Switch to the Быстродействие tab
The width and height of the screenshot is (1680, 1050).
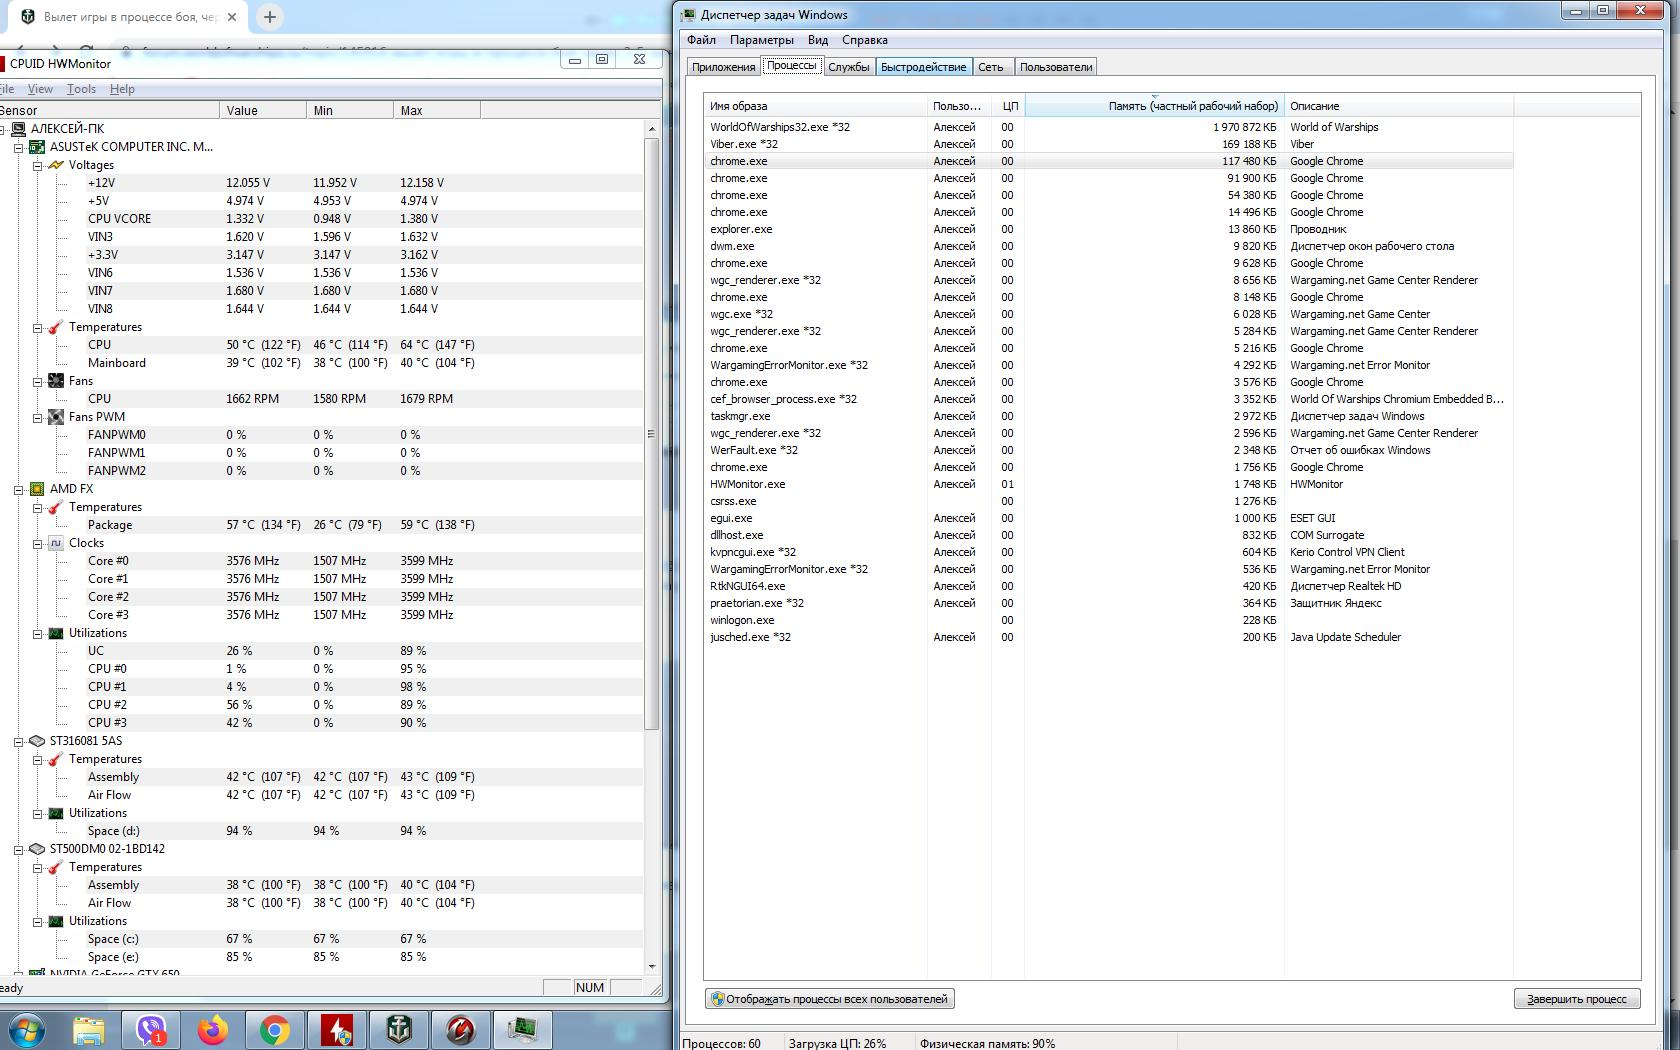click(923, 67)
